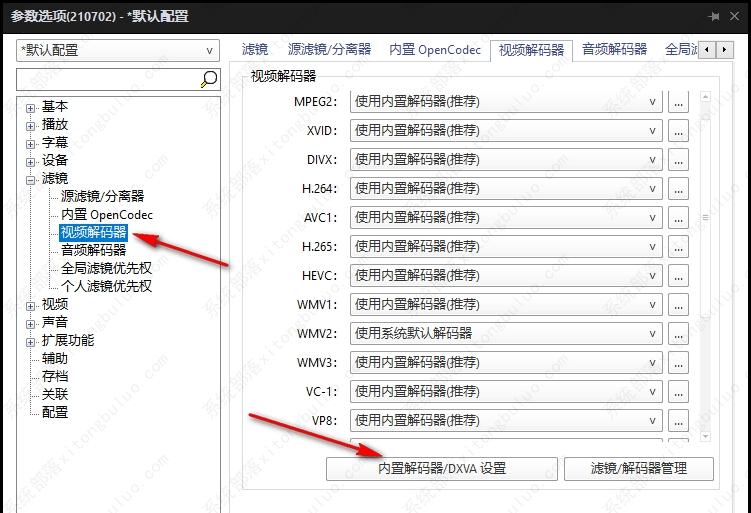Open H.265 decoder options ellipsis button
This screenshot has width=751, height=513.
coord(678,247)
